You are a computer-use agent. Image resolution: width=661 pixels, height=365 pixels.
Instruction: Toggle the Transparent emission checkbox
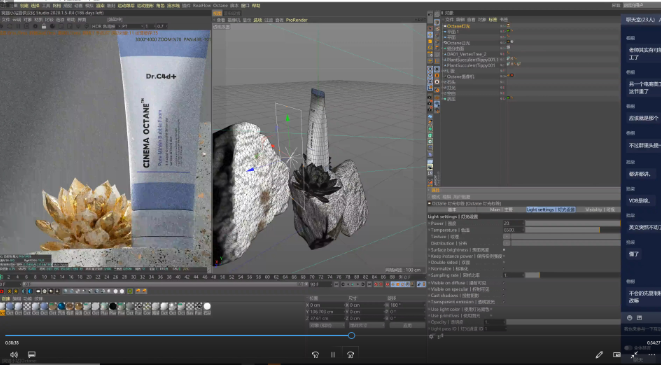[504, 302]
